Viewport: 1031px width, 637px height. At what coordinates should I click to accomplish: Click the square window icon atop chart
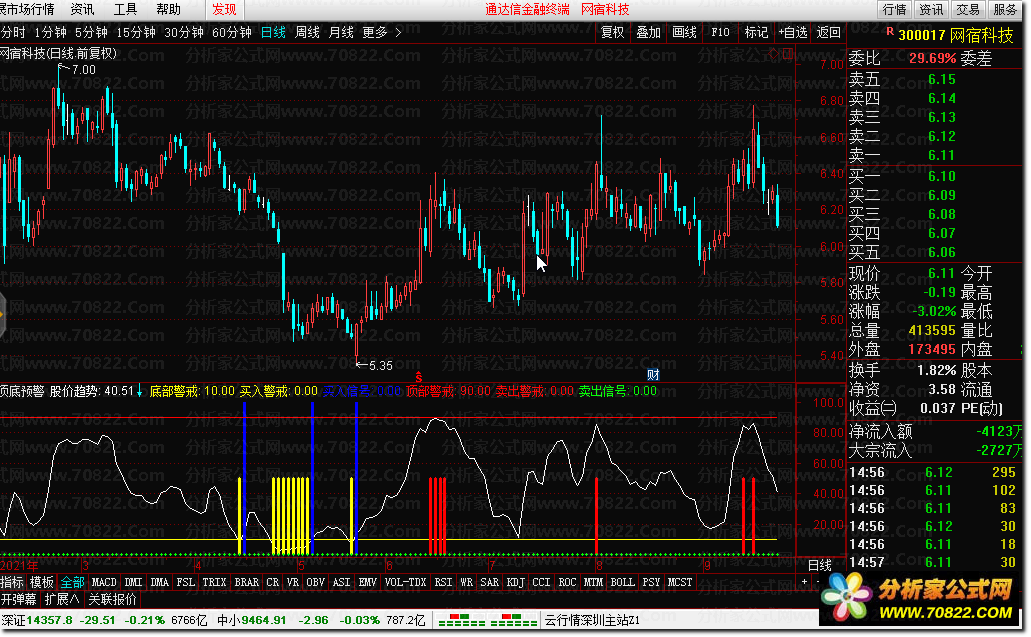click(x=787, y=53)
